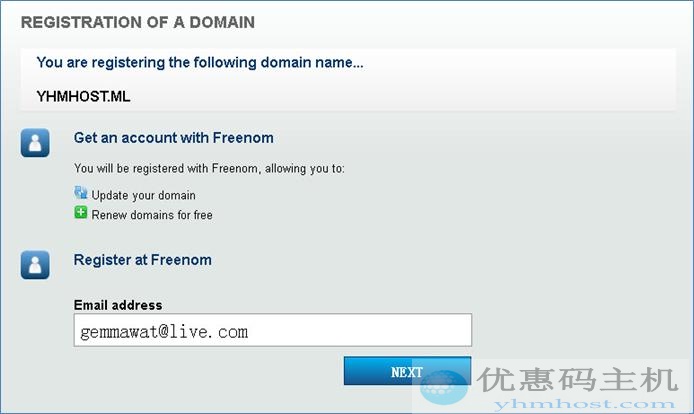Focus the Email address input field
Screen dimensions: 694x414
tap(273, 330)
